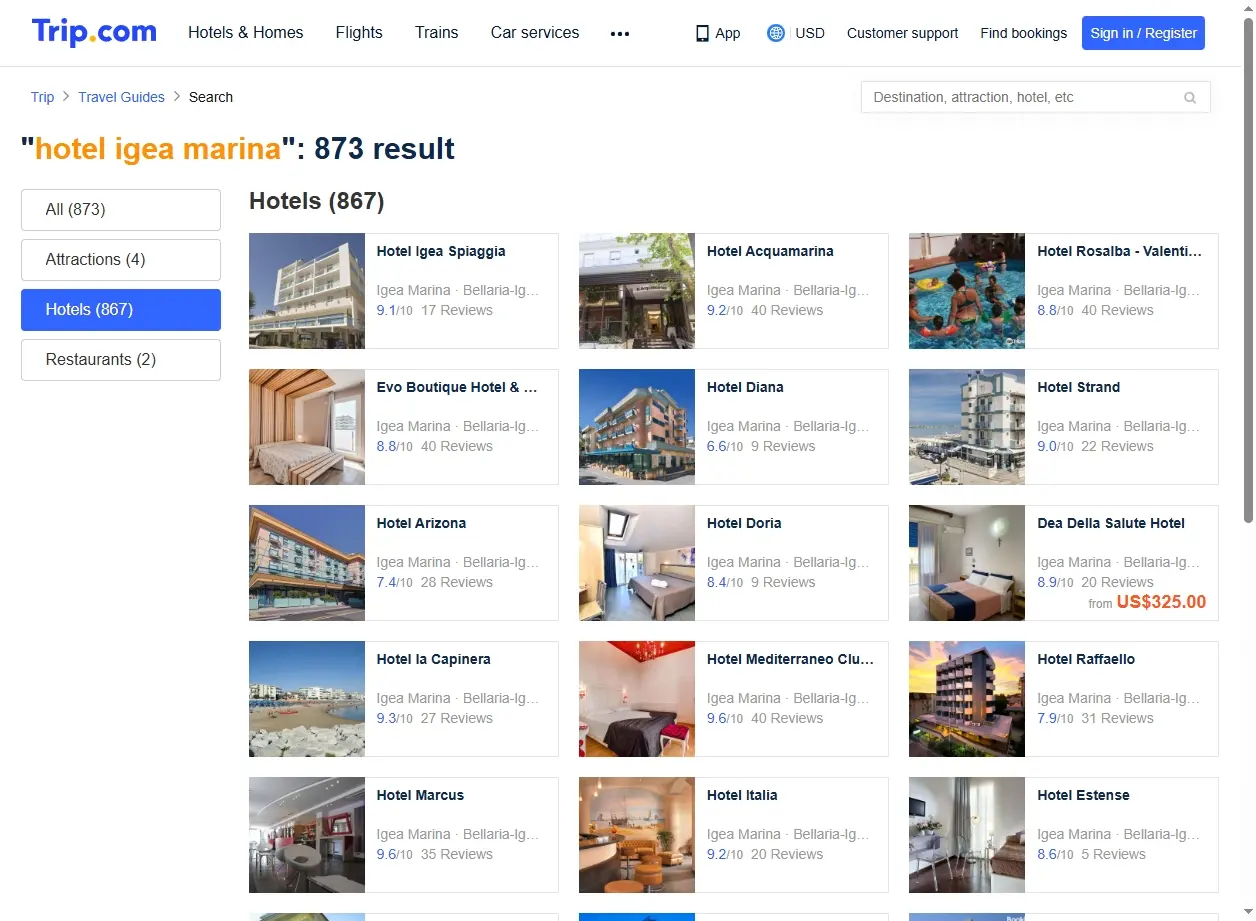Click Sign in / Register button
Viewport: 1256px width, 921px height.
(x=1143, y=33)
